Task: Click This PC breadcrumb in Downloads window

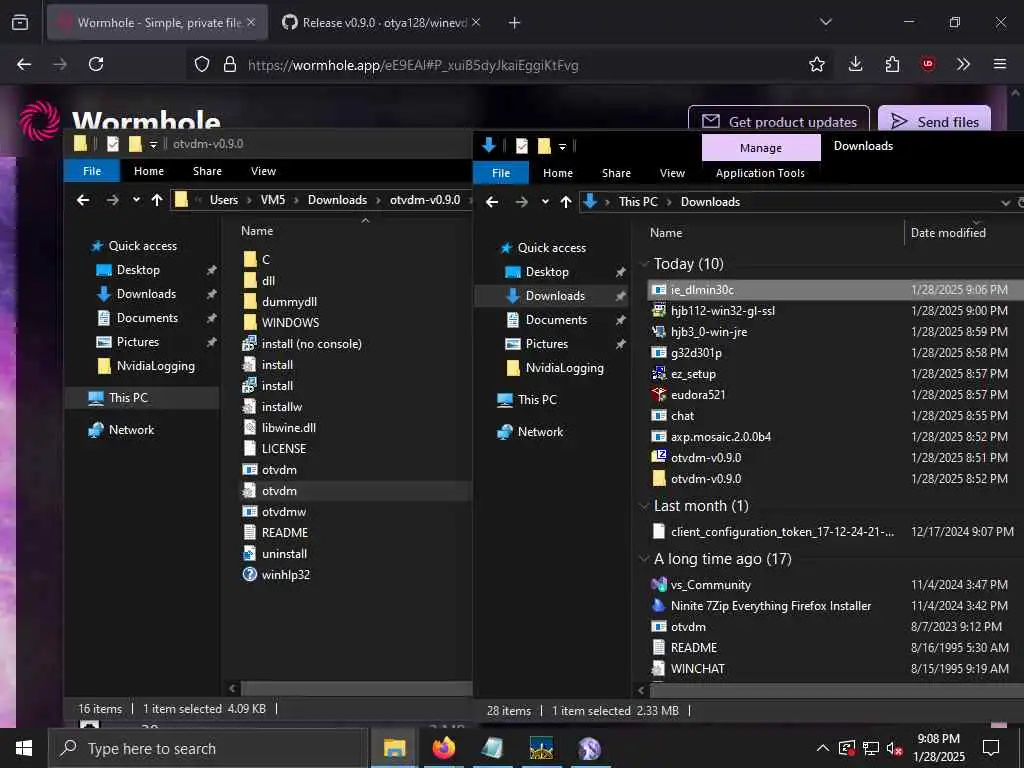Action: [638, 202]
